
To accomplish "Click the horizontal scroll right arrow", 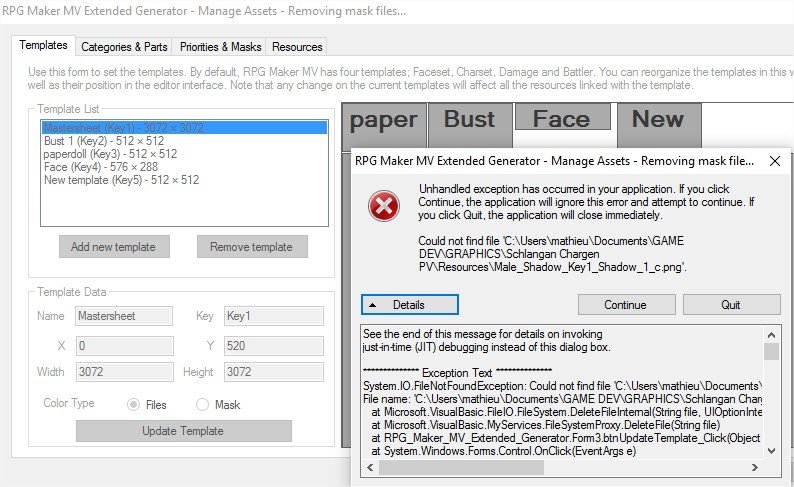I will tap(755, 467).
